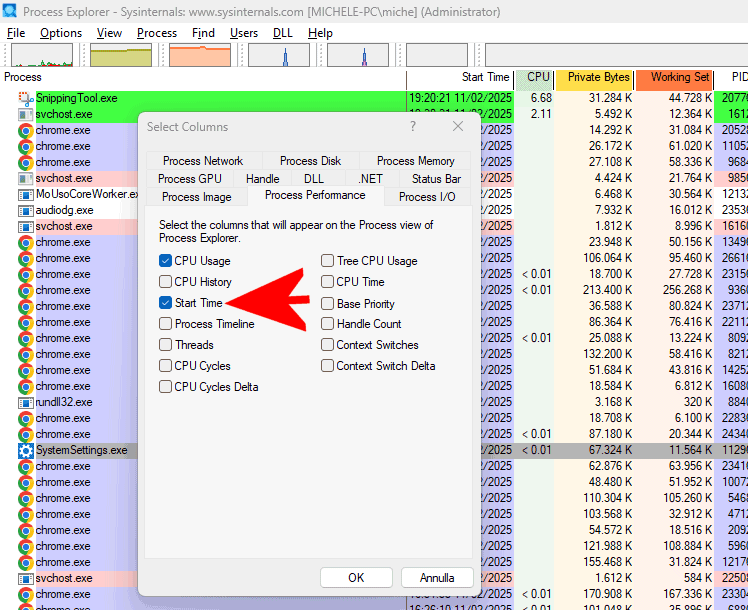This screenshot has width=748, height=610.
Task: Enable the Tree CPU Usage checkbox
Action: click(x=327, y=260)
